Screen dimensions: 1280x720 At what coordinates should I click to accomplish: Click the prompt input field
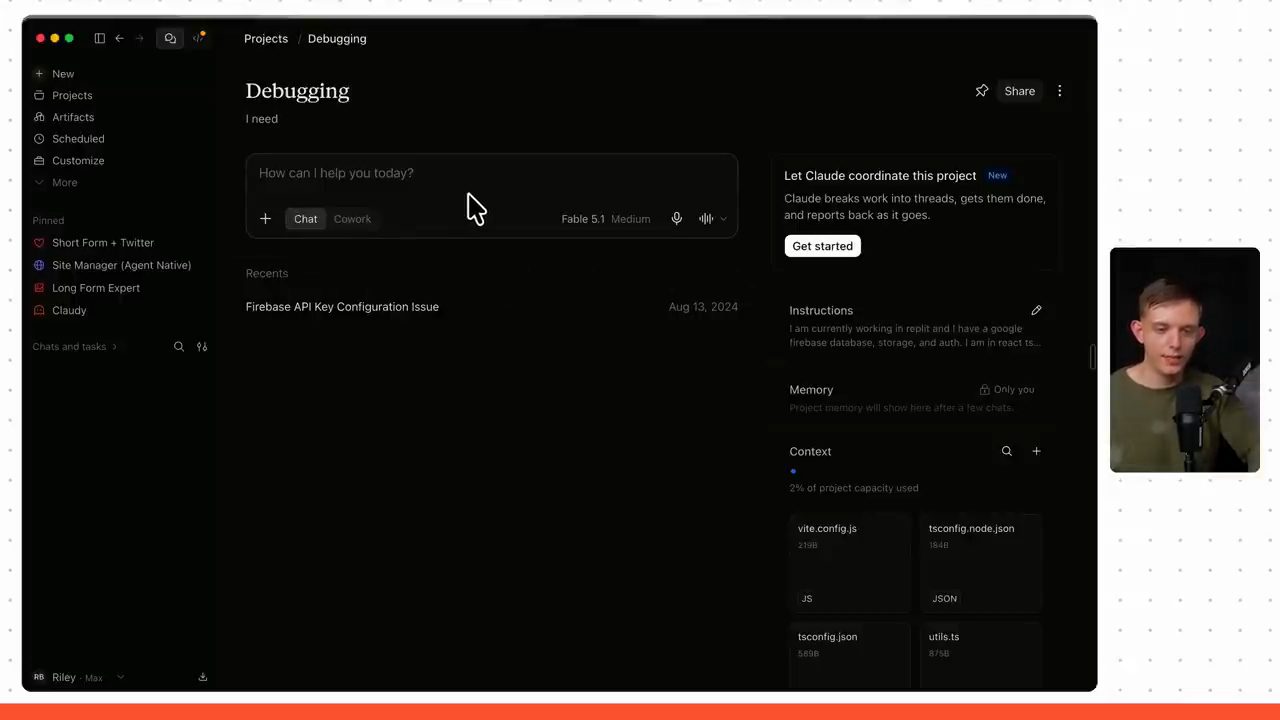pos(492,173)
